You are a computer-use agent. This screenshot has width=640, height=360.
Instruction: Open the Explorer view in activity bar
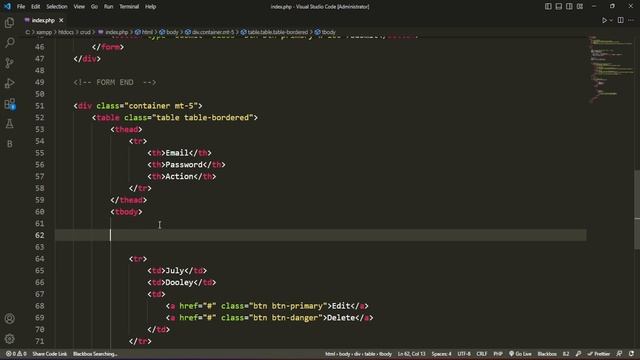(9, 22)
